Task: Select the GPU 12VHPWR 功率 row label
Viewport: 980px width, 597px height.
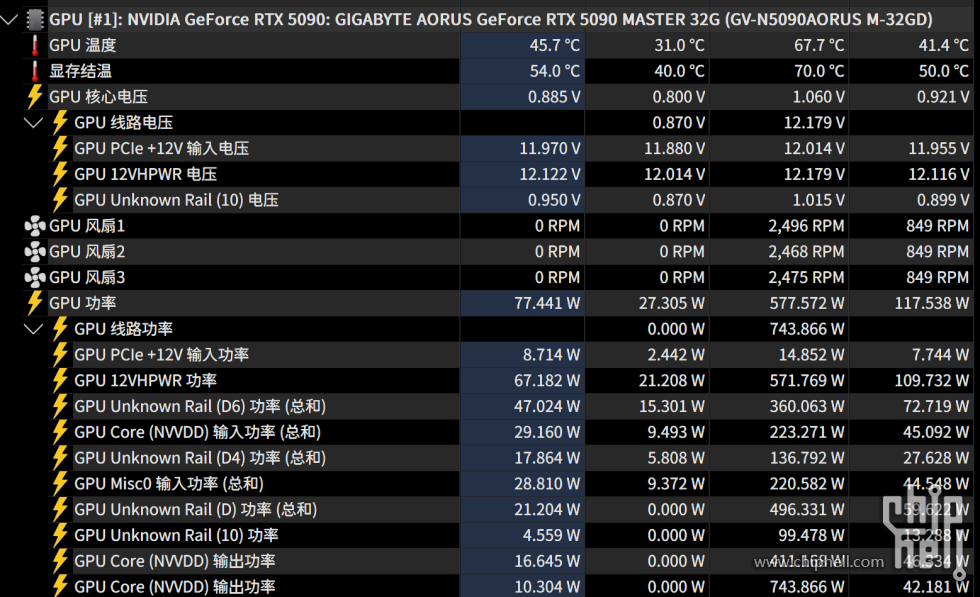Action: 146,380
